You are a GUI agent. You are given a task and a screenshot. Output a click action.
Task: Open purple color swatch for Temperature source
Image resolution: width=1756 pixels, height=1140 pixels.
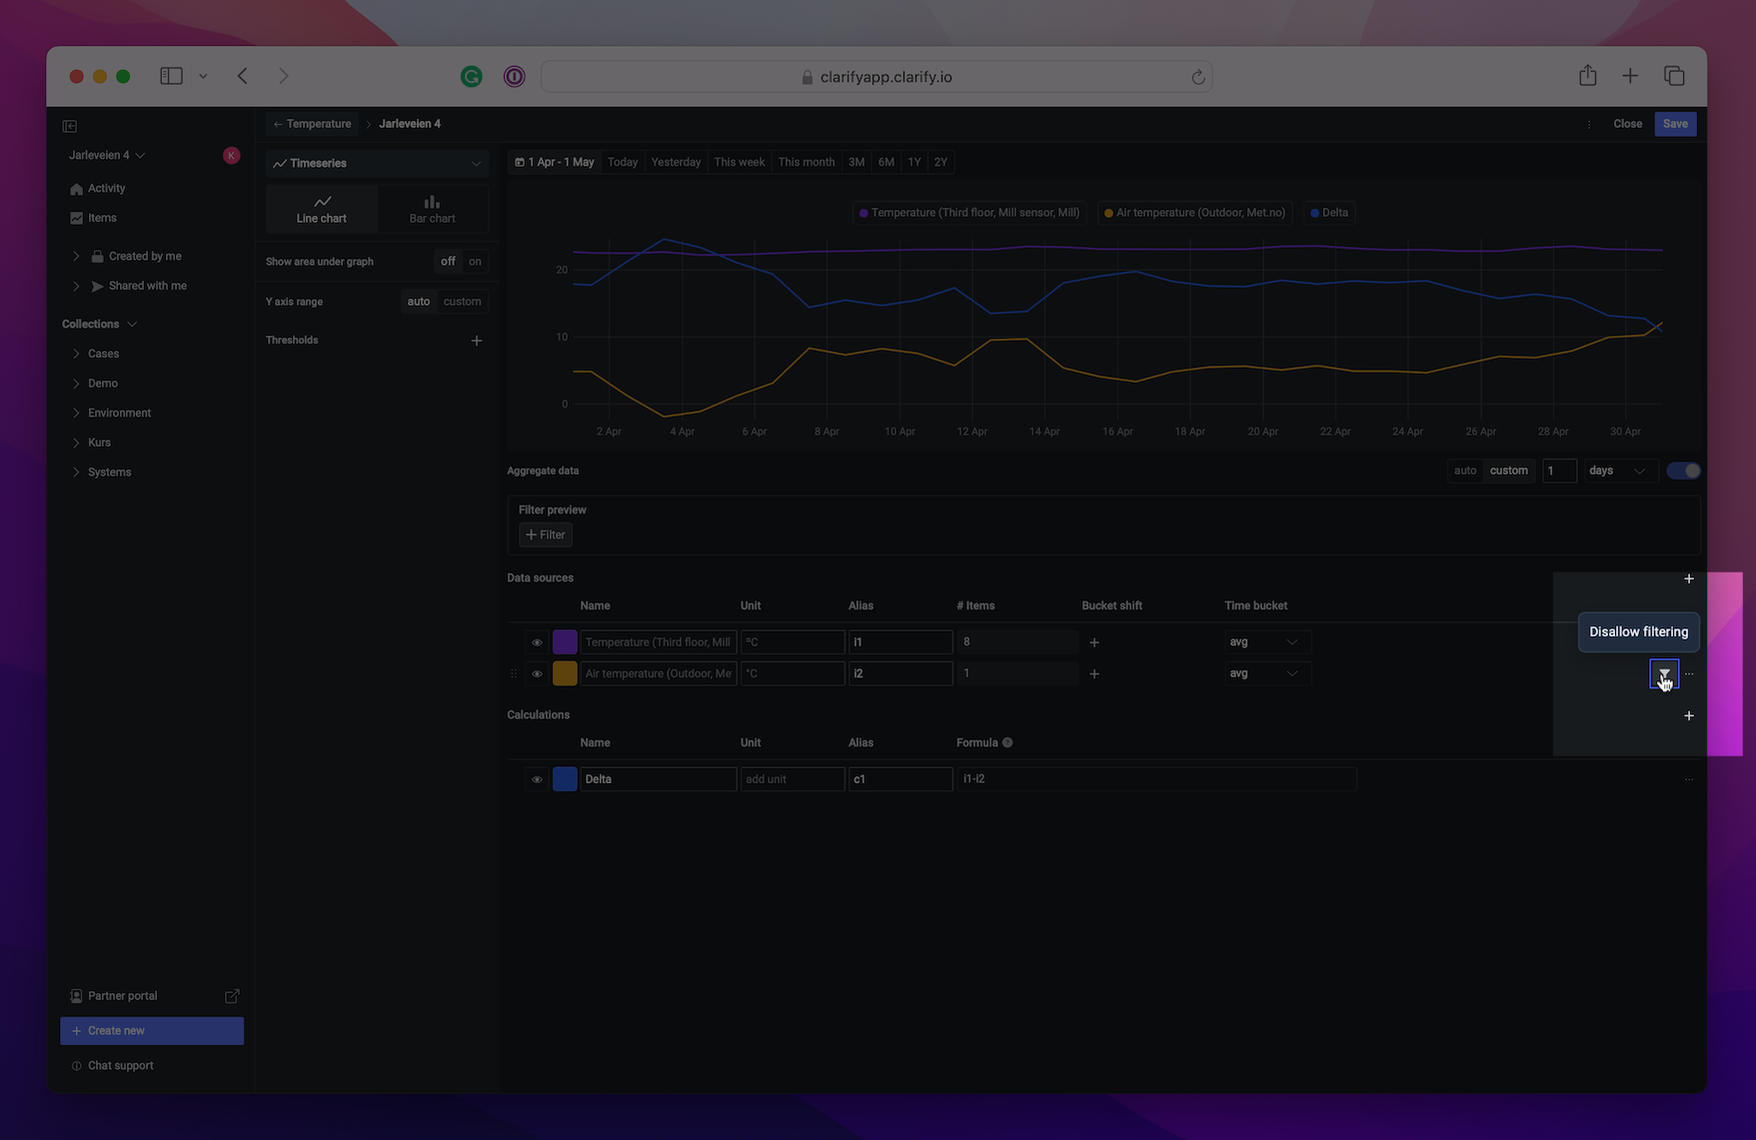pos(565,642)
